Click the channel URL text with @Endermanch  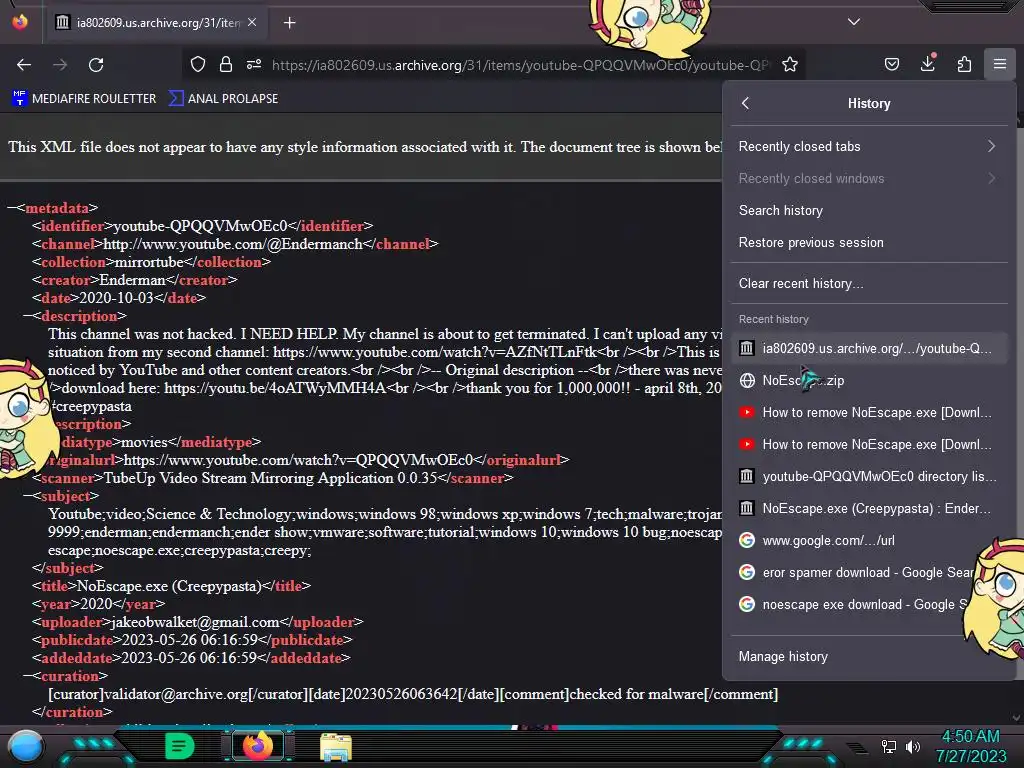[233, 244]
